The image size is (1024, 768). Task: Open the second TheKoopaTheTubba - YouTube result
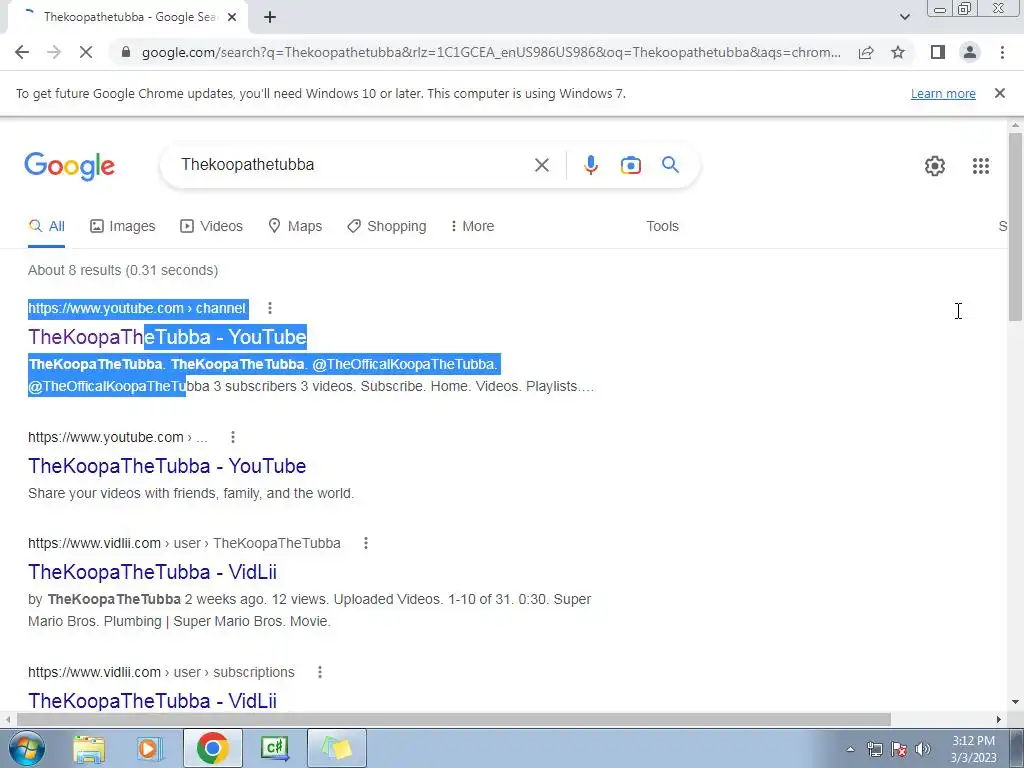point(167,466)
